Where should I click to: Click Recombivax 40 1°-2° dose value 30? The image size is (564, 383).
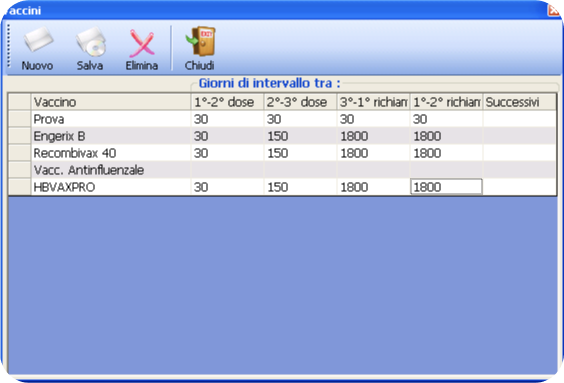click(x=227, y=153)
